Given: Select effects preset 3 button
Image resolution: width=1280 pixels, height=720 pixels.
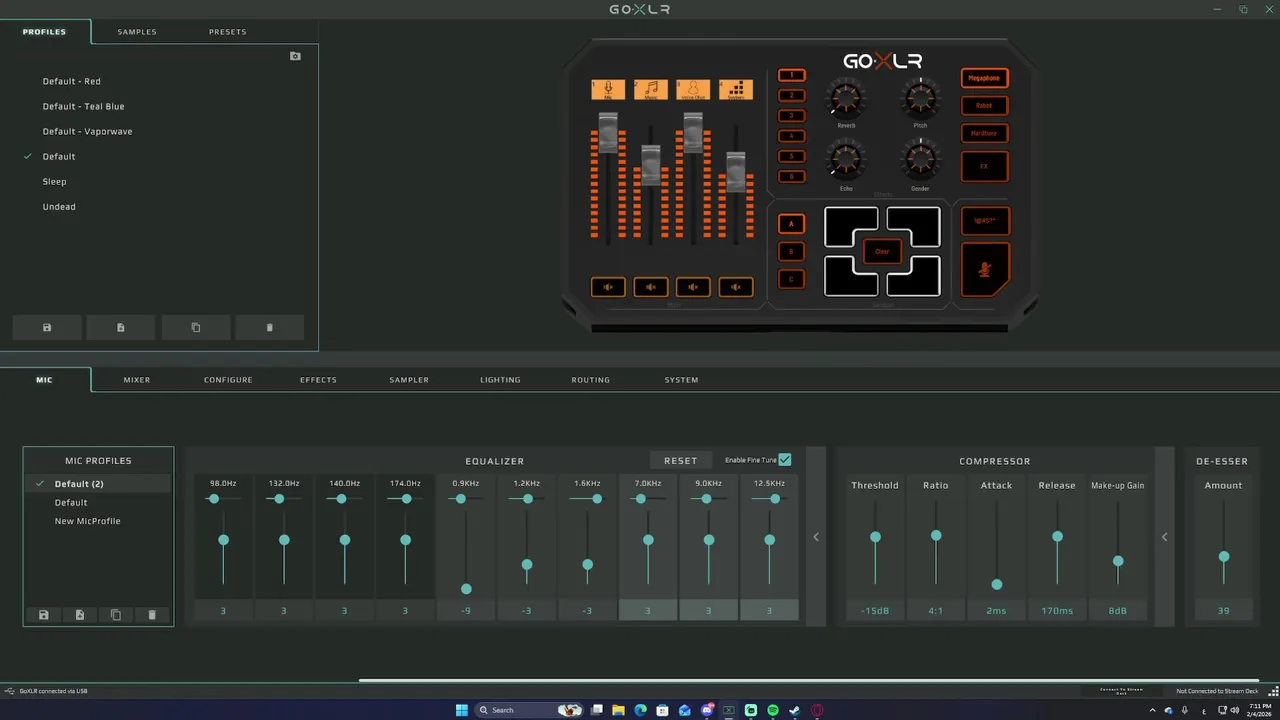Looking at the screenshot, I should point(792,116).
